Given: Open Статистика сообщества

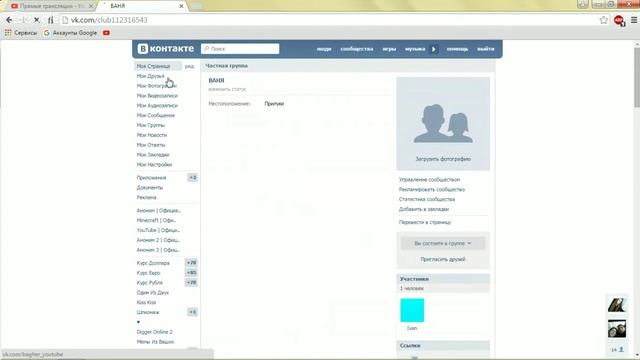Looking at the screenshot, I should click(427, 199).
